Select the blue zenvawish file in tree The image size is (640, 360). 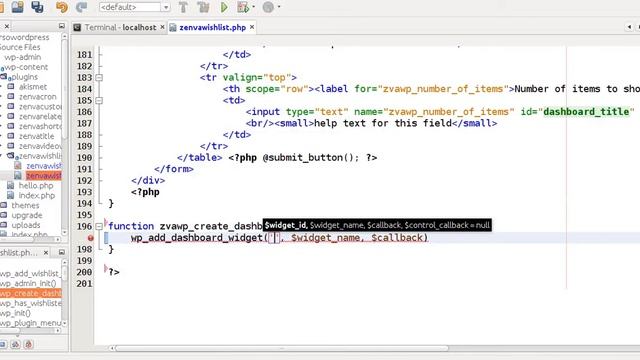click(x=44, y=166)
